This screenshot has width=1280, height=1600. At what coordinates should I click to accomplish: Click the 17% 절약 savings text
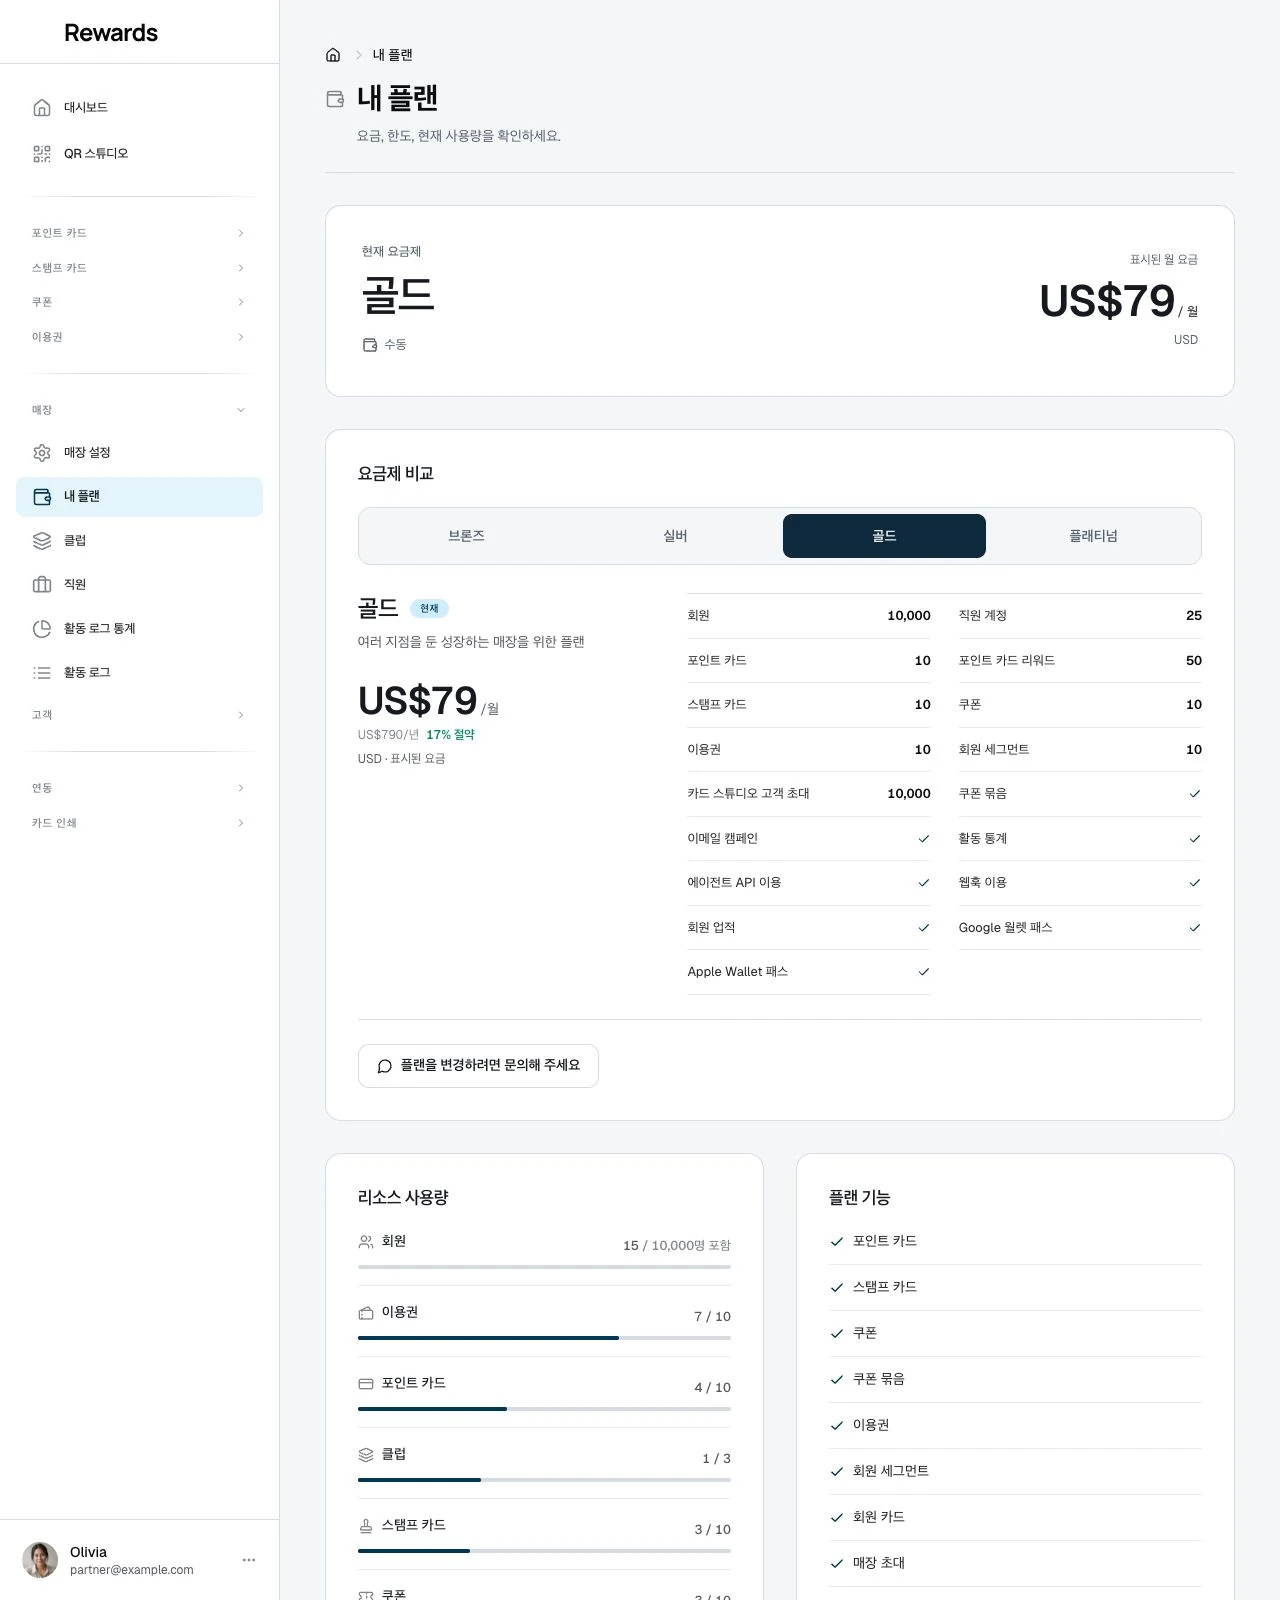coord(450,735)
